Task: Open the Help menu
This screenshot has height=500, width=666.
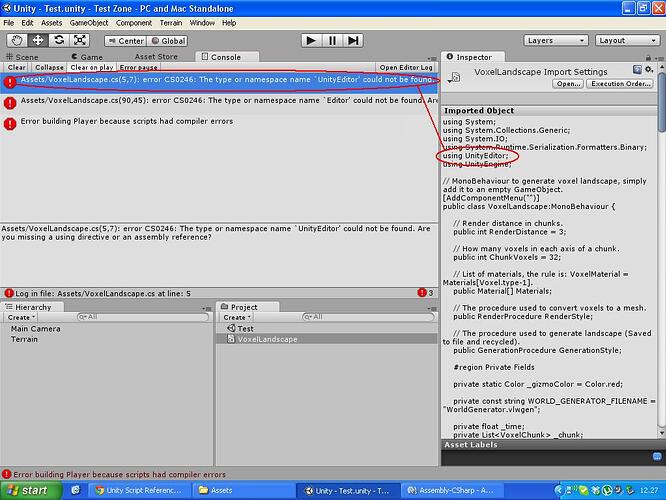Action: 229,23
